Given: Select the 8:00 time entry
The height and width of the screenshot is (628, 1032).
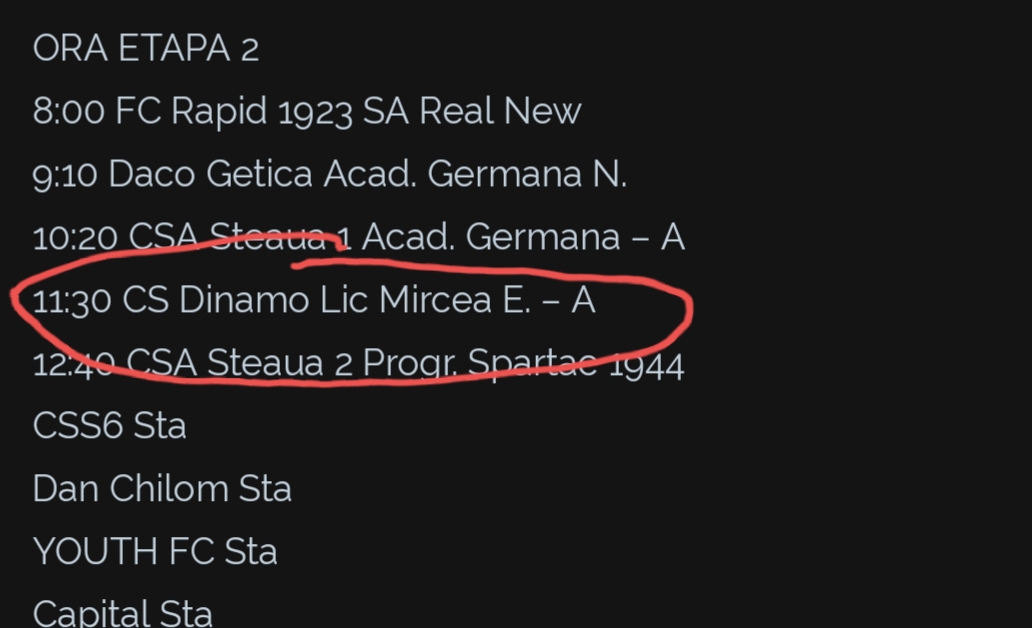Looking at the screenshot, I should 68,112.
